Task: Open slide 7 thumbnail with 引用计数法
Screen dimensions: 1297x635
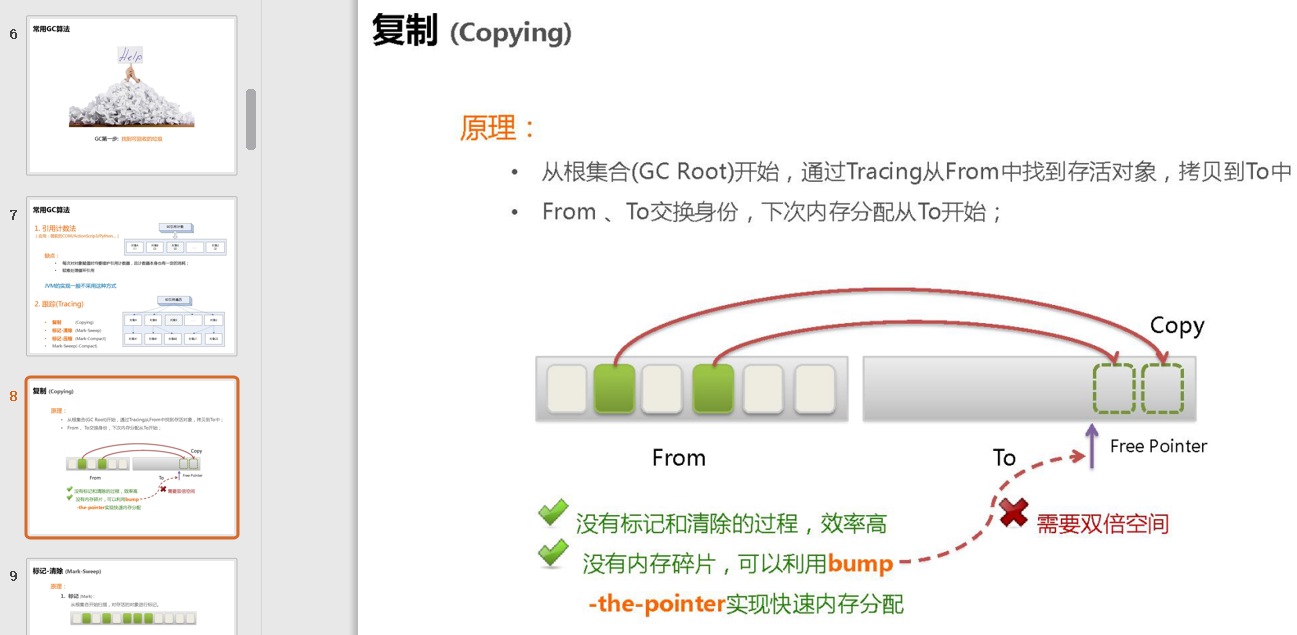Action: point(132,276)
